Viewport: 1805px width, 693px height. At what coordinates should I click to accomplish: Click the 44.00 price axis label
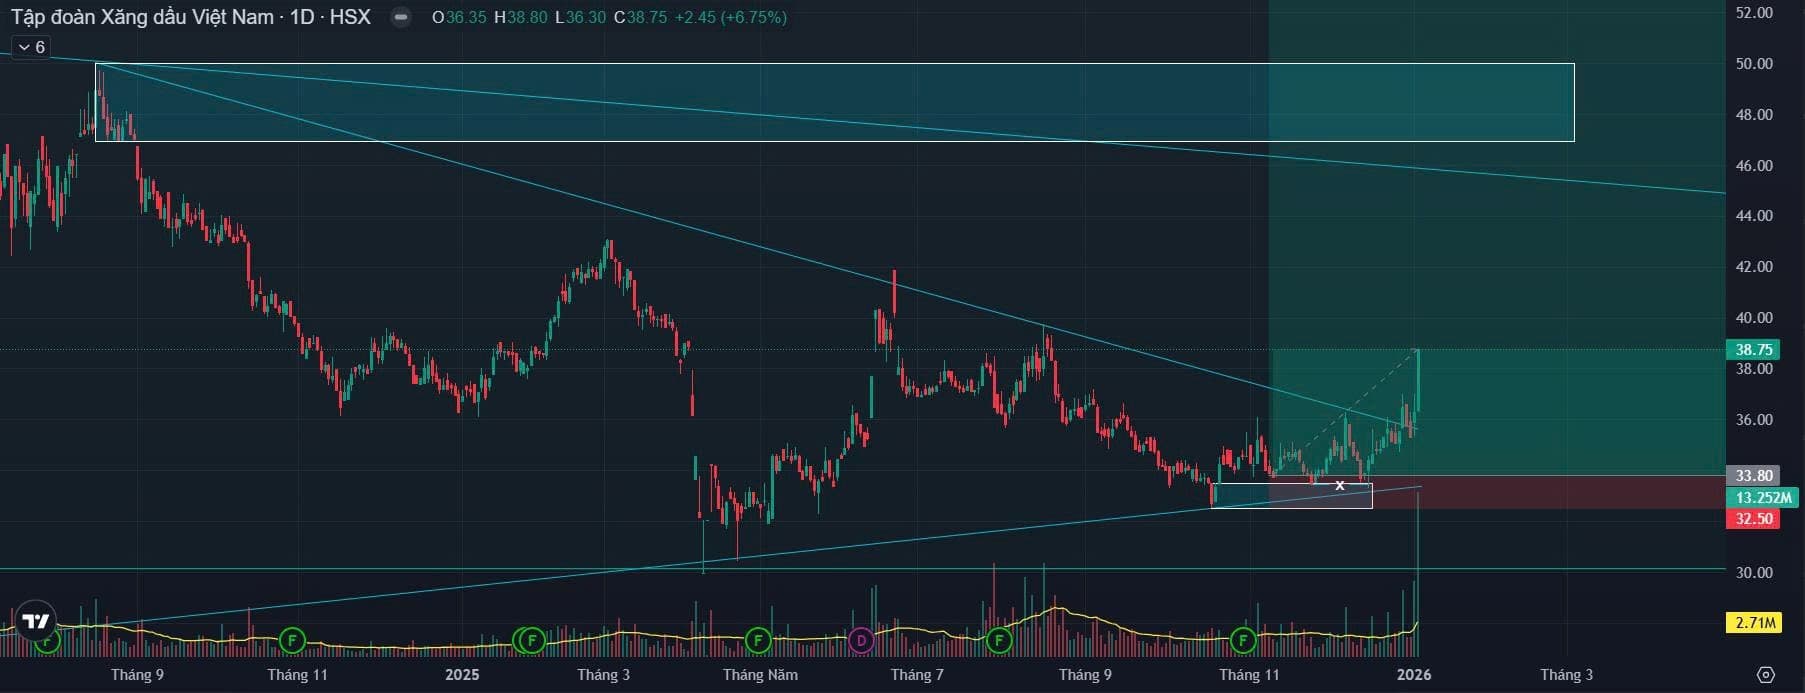(1754, 216)
